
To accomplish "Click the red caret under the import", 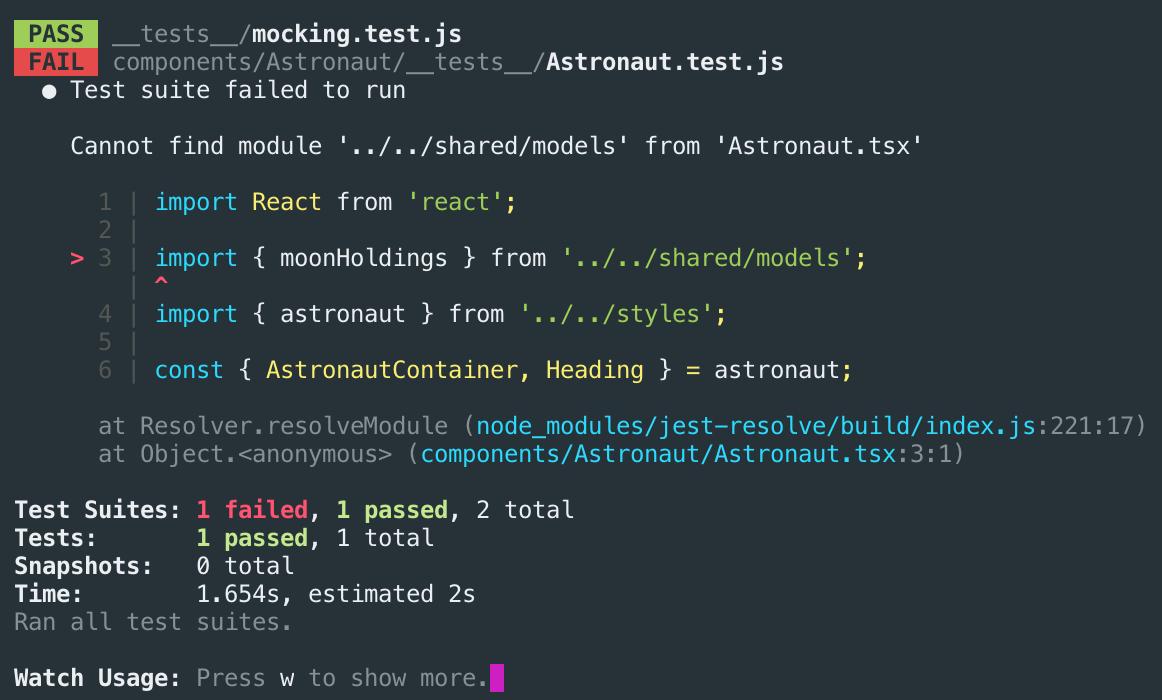I will [161, 284].
